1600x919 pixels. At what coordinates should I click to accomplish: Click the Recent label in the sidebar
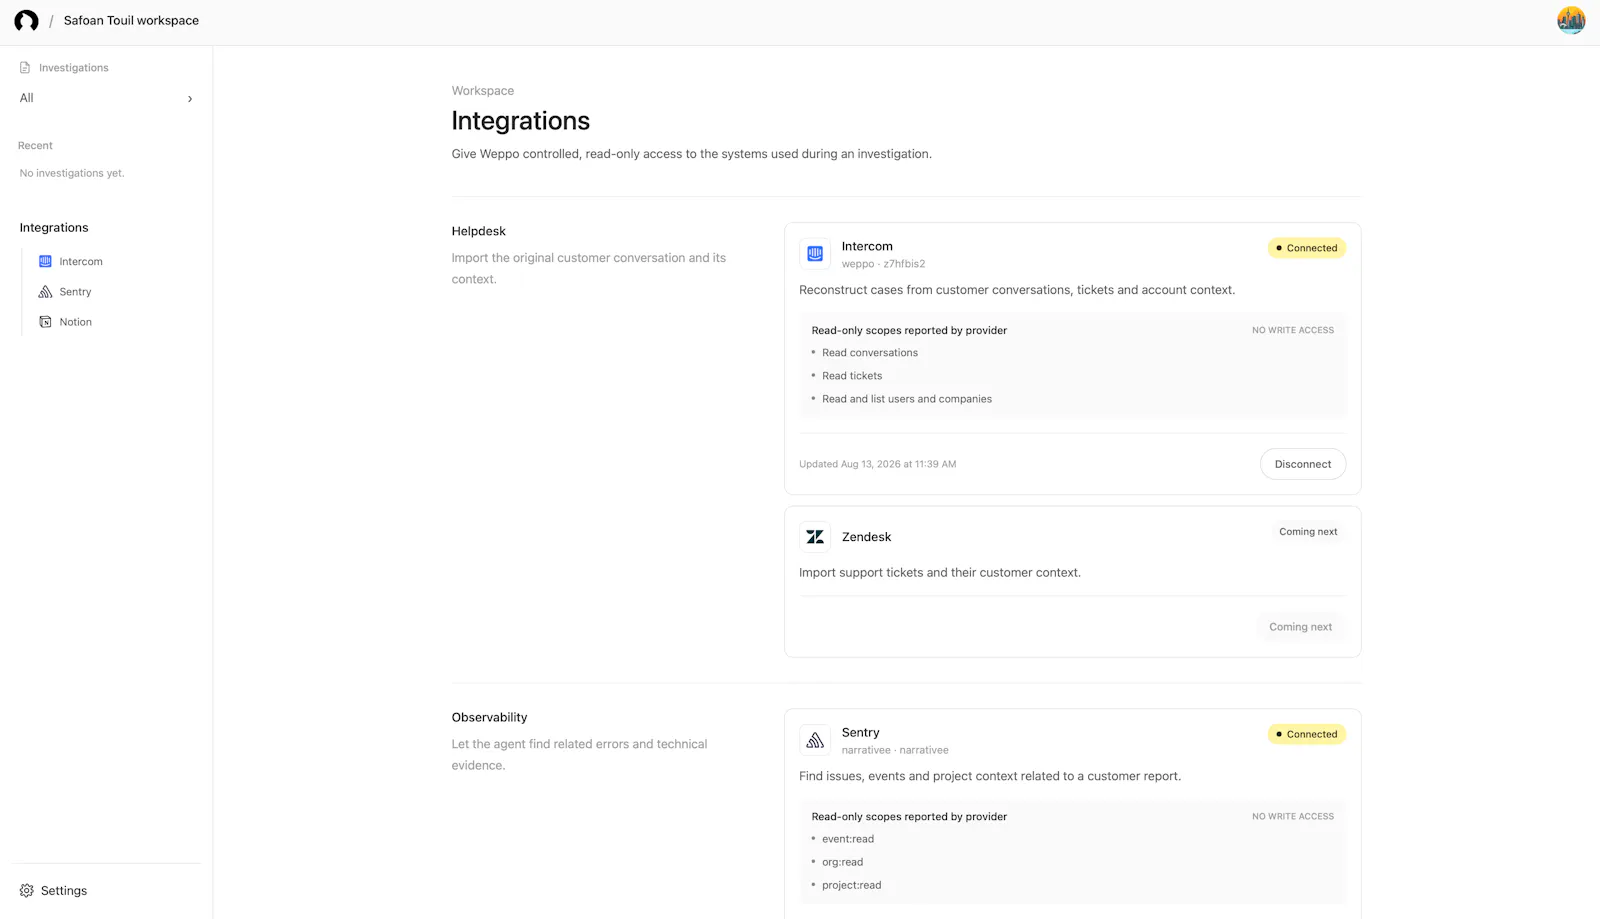click(x=35, y=146)
